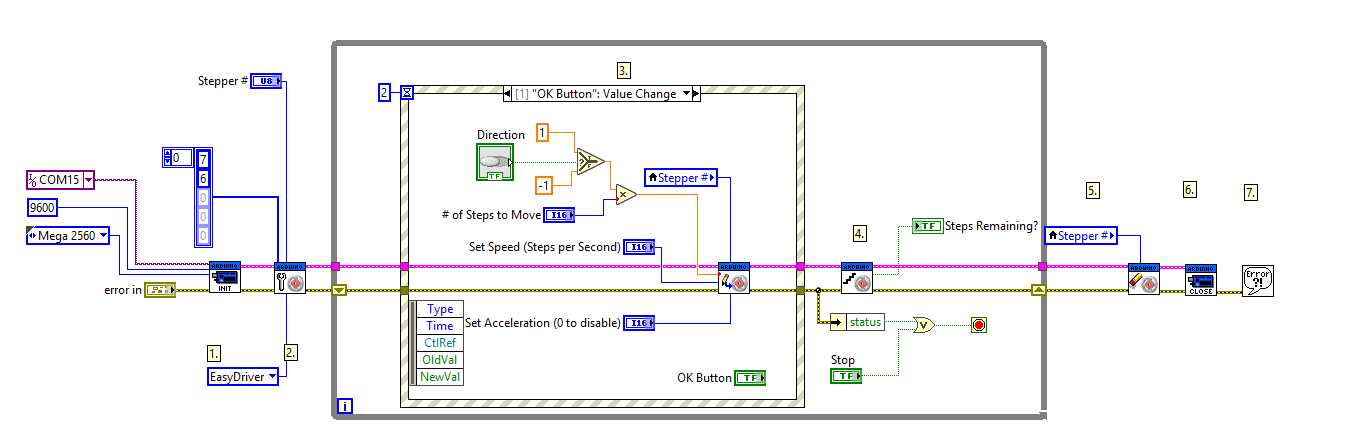Click the OK Button boolean terminal

pyautogui.click(x=750, y=377)
